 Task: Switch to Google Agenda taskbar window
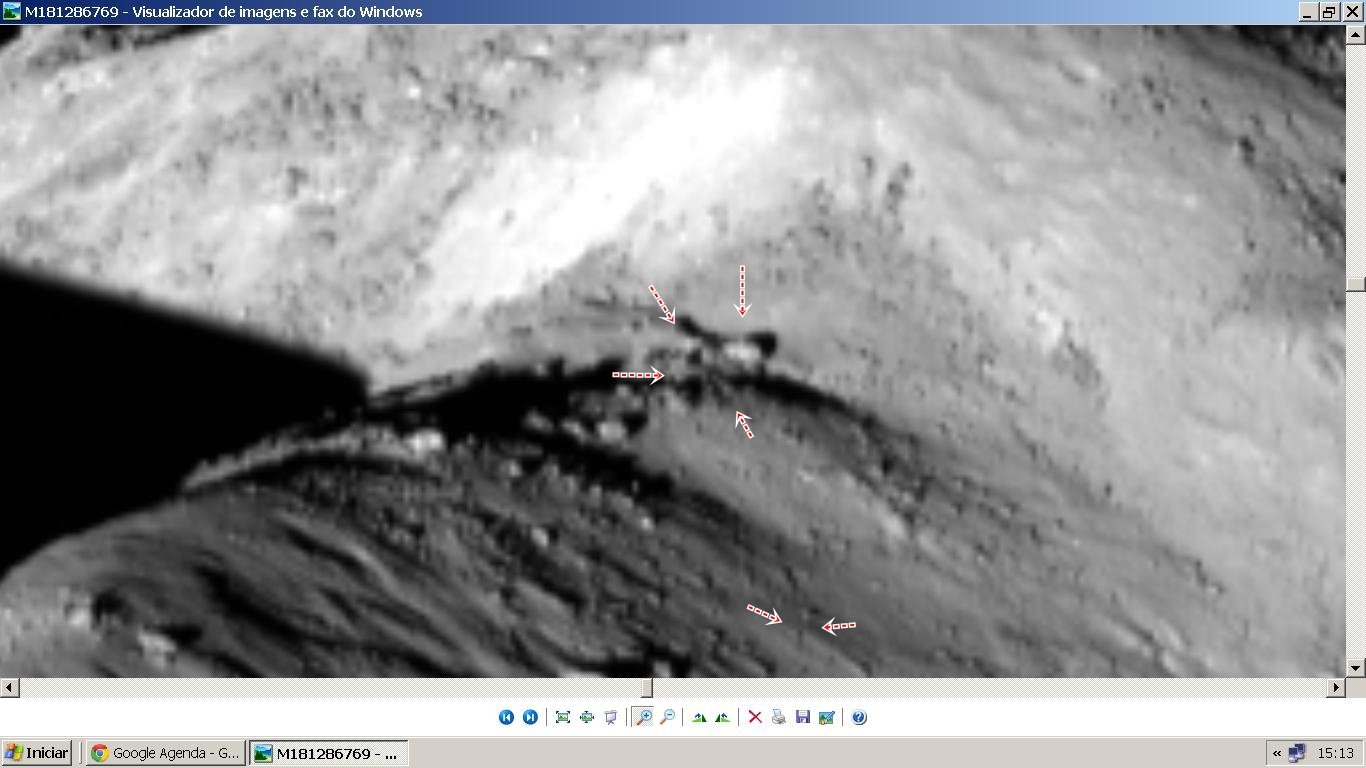tap(165, 753)
